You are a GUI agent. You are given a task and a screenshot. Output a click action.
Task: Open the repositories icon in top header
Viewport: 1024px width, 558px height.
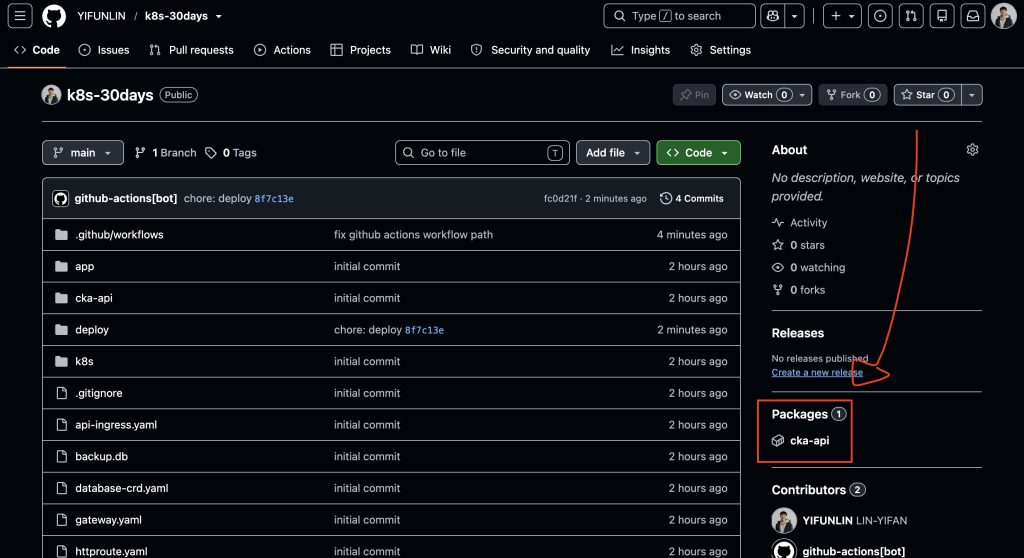pos(942,16)
